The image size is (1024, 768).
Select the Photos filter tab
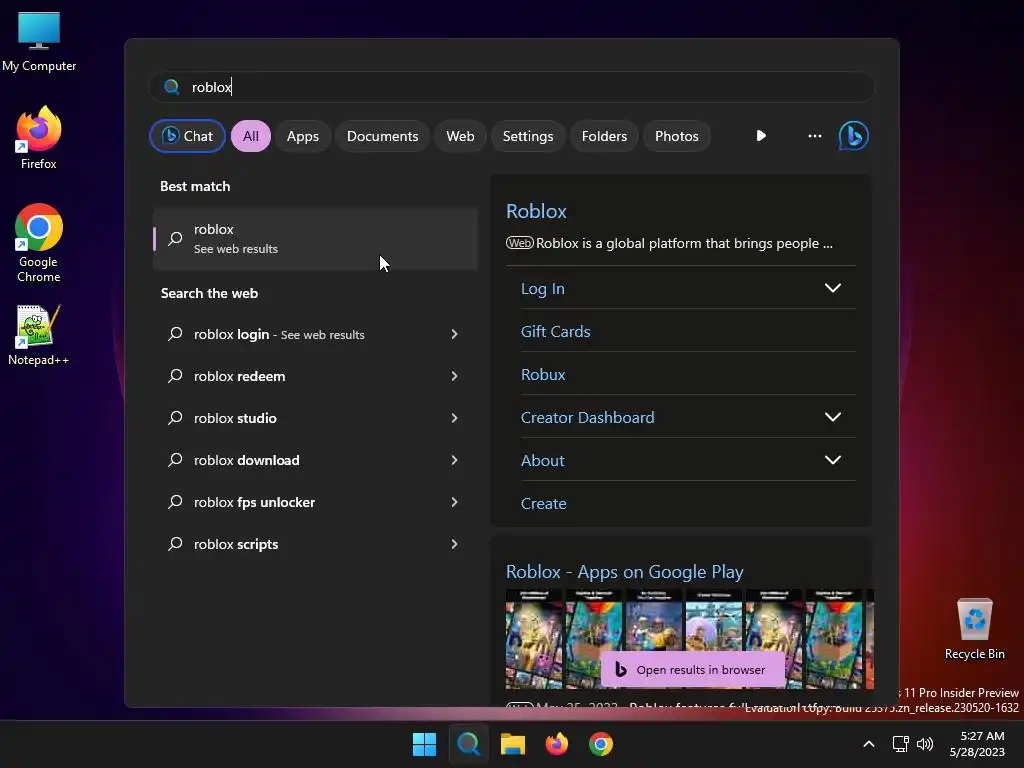(677, 136)
